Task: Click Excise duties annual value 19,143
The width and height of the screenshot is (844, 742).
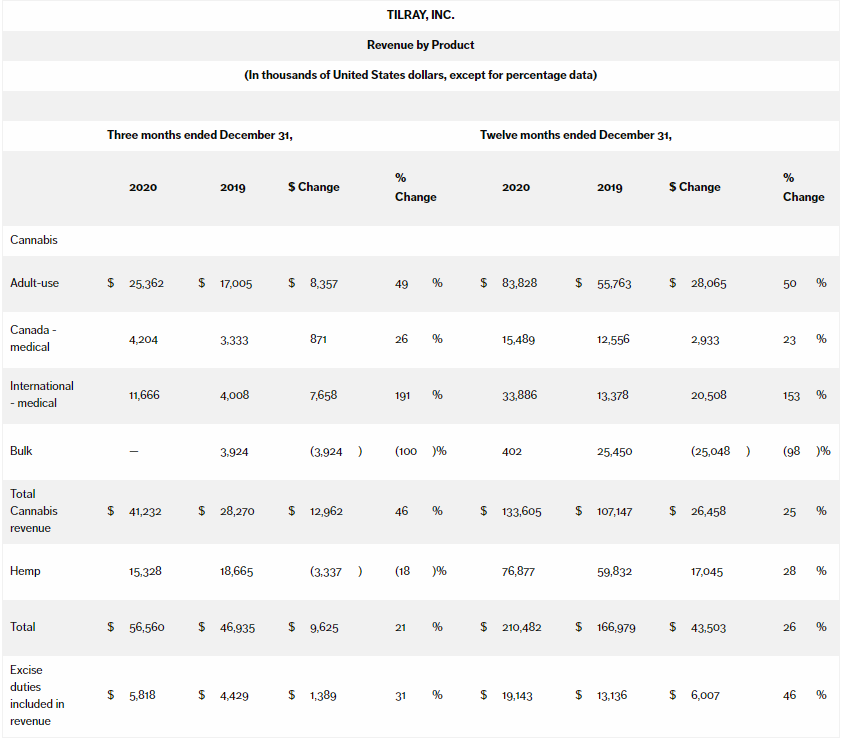Action: 517,696
